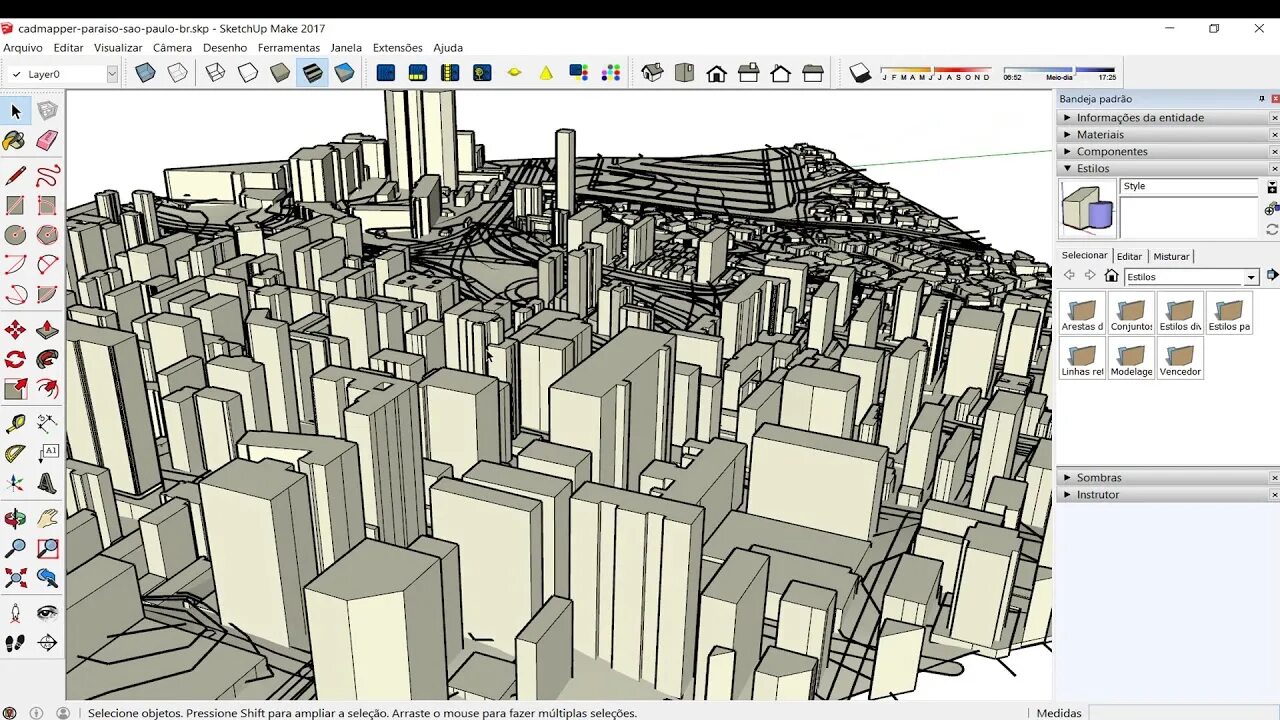Toggle Shaded with Textures style
Screen dimensions: 1280x720
(x=312, y=73)
